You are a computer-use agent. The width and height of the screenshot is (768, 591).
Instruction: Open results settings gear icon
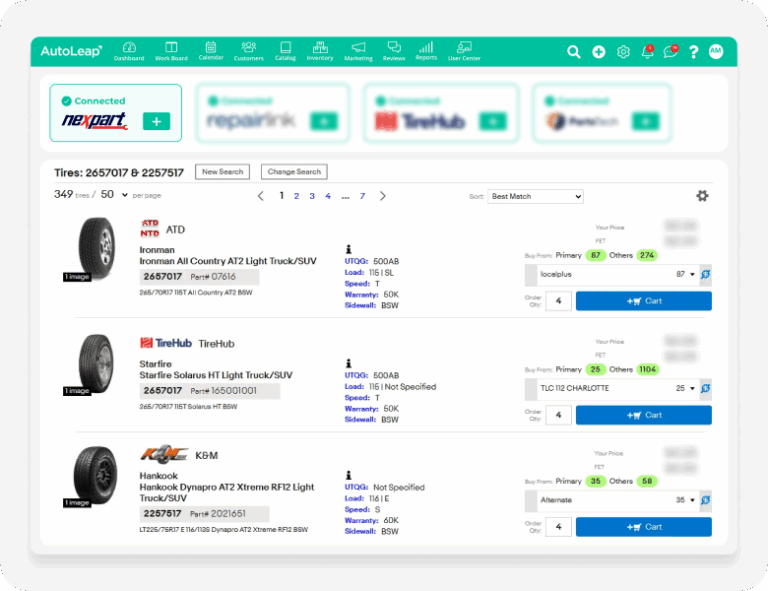(702, 196)
